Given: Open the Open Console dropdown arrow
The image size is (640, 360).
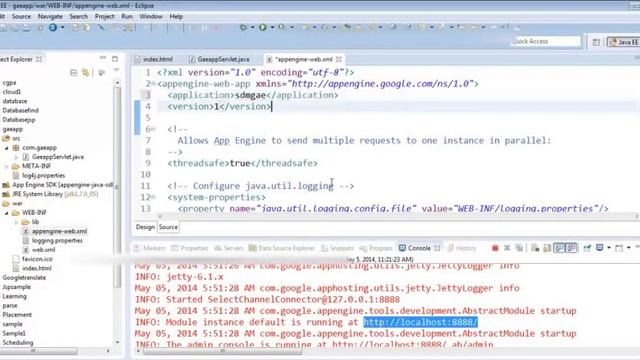Looking at the screenshot, I should click(x=629, y=248).
